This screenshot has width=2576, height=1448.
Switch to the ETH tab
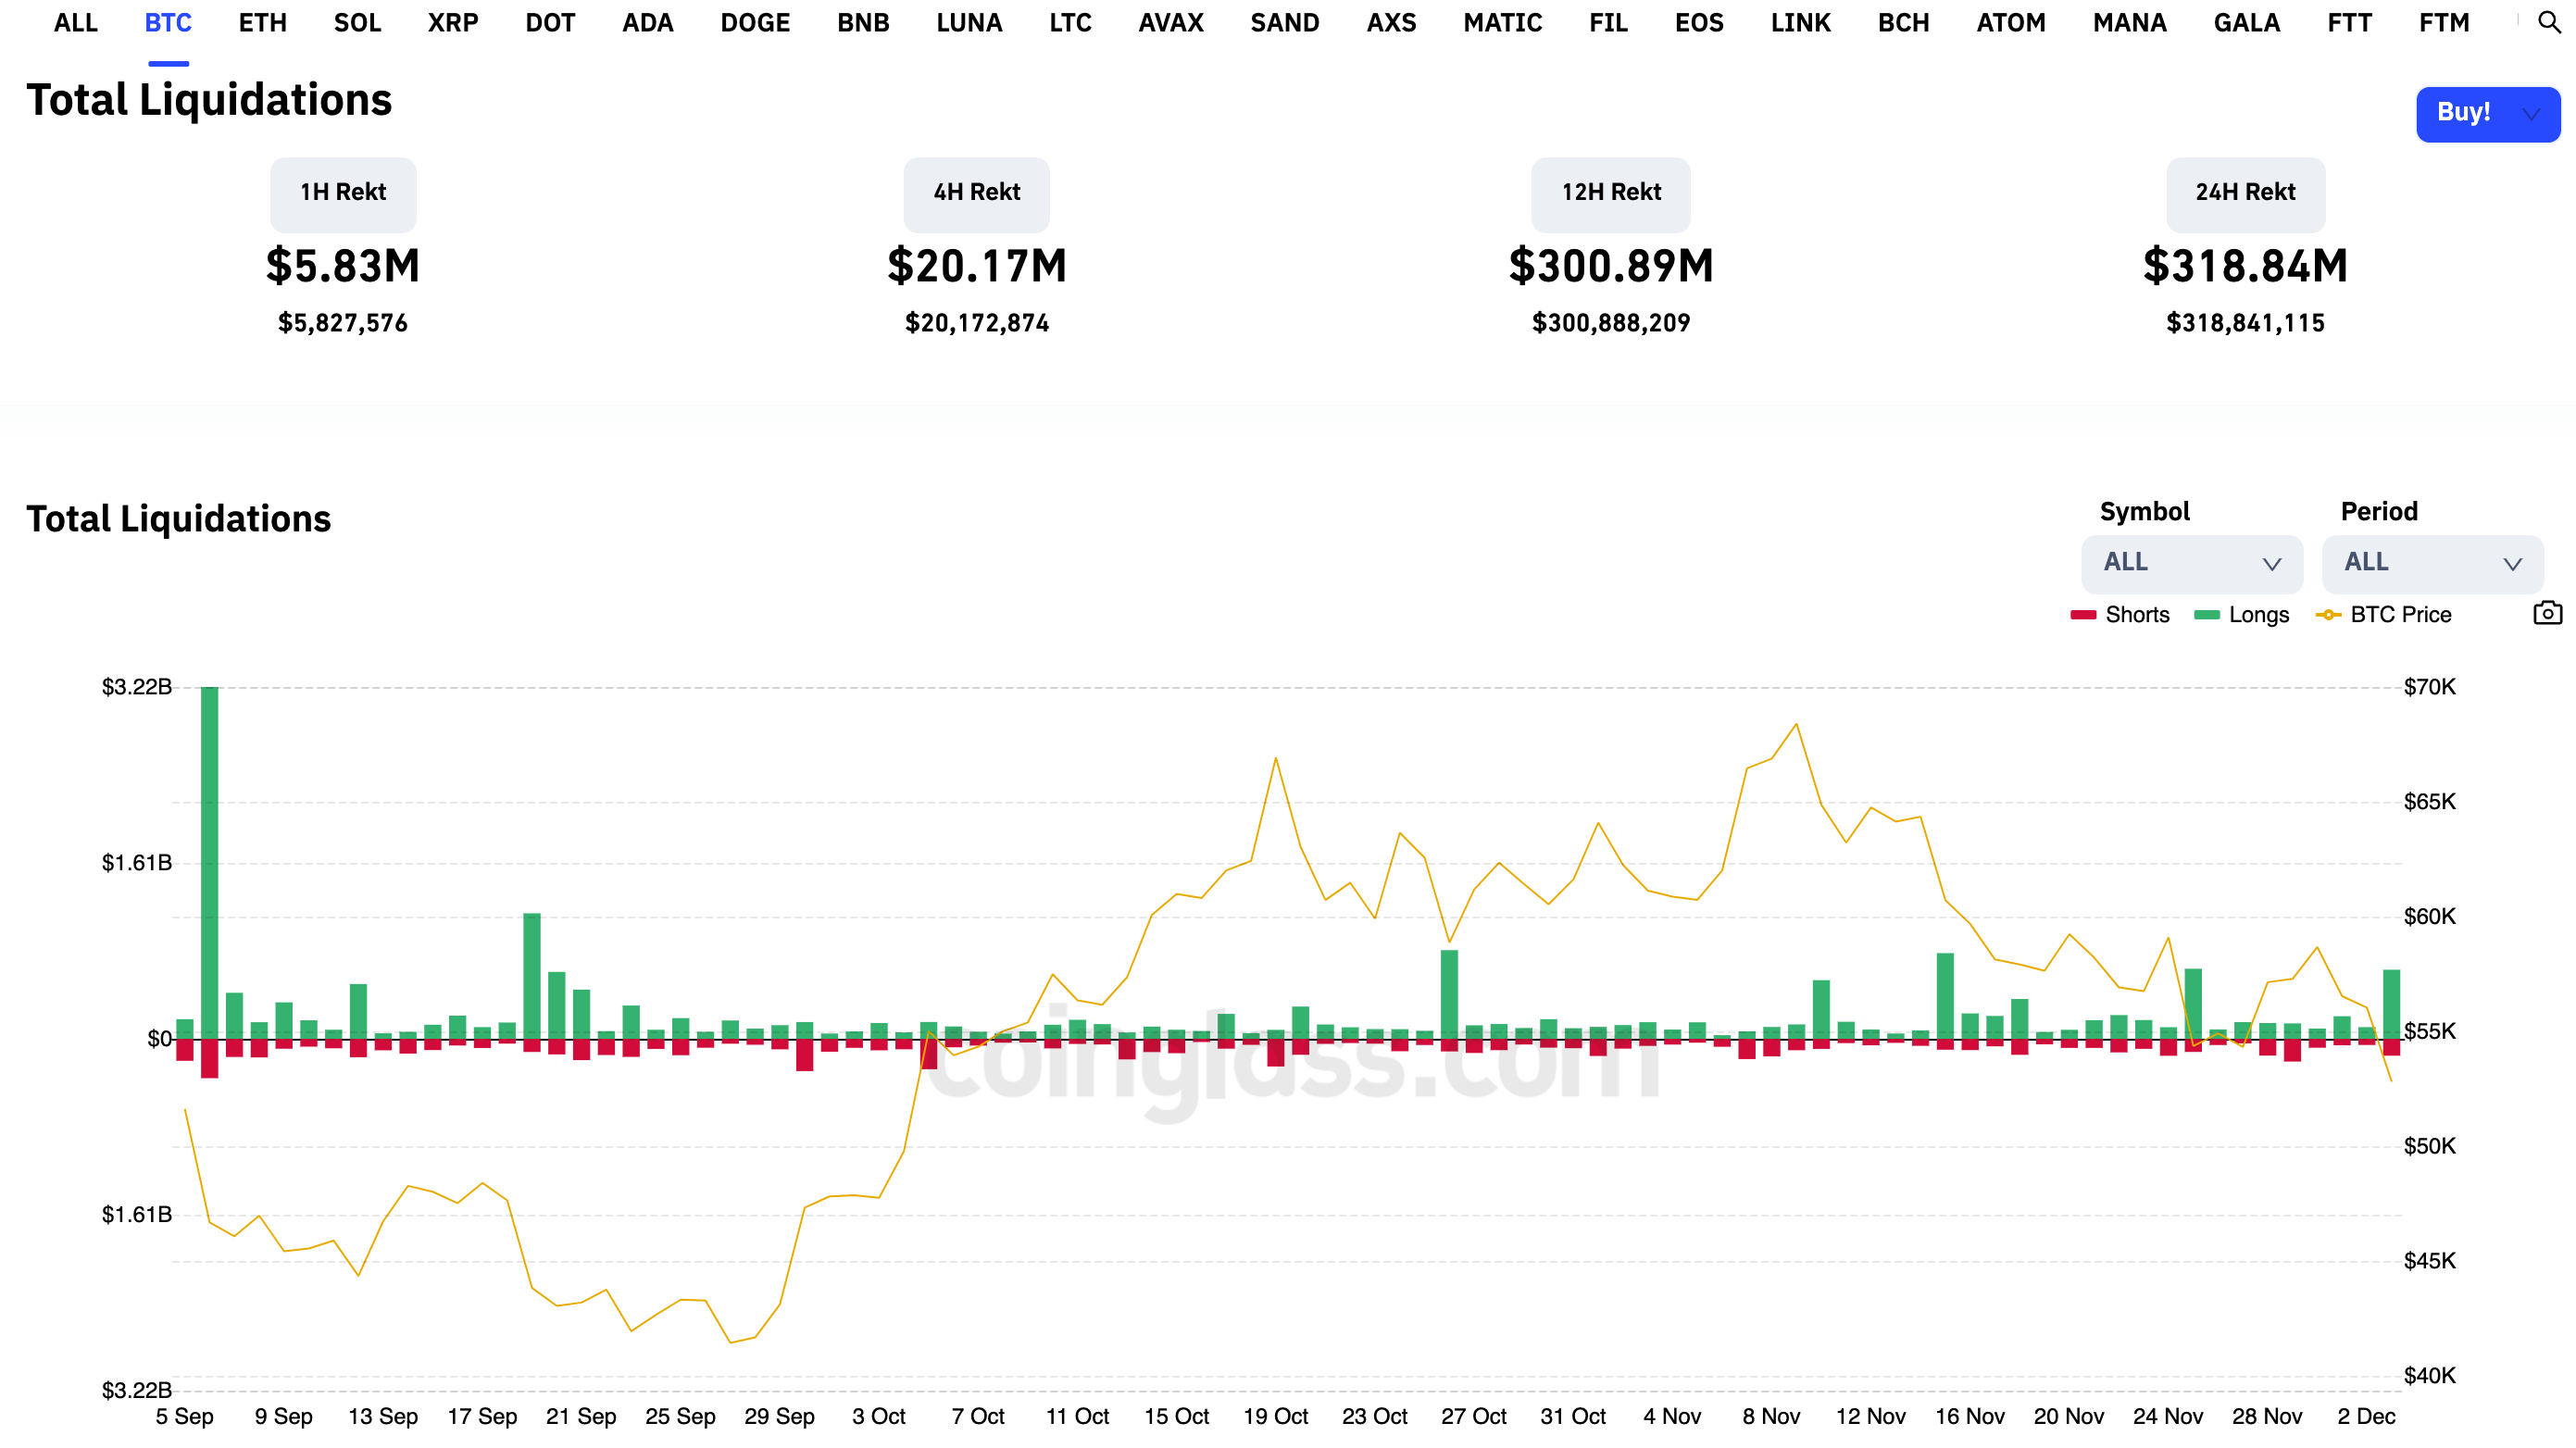tap(262, 22)
